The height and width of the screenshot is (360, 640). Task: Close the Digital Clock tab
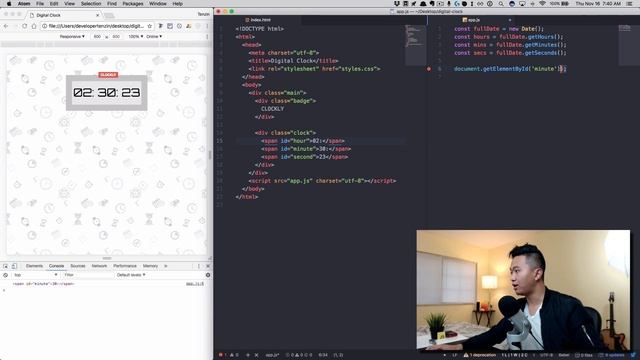(98, 15)
